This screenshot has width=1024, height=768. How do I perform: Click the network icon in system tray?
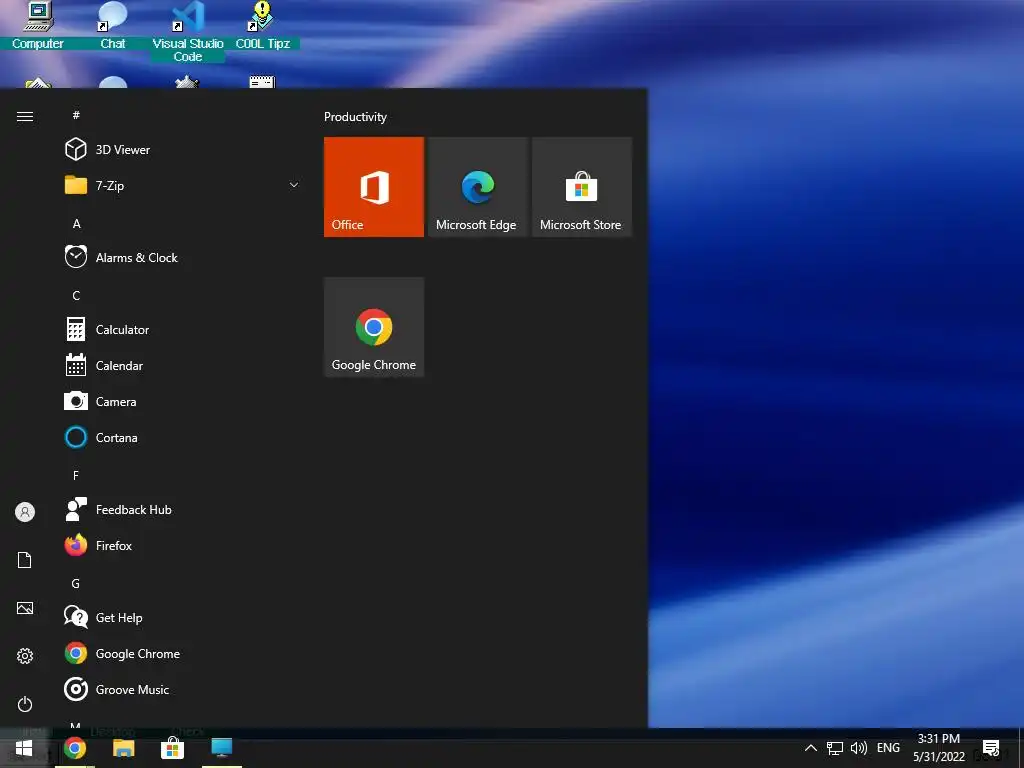pyautogui.click(x=835, y=748)
